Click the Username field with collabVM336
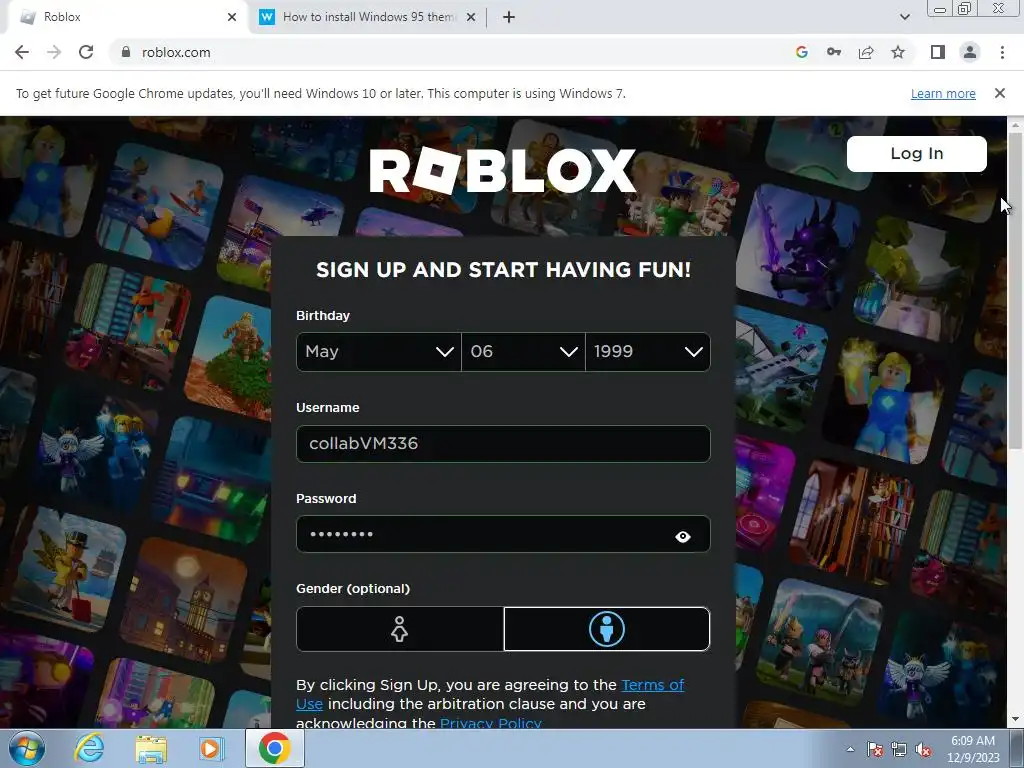 pyautogui.click(x=503, y=444)
